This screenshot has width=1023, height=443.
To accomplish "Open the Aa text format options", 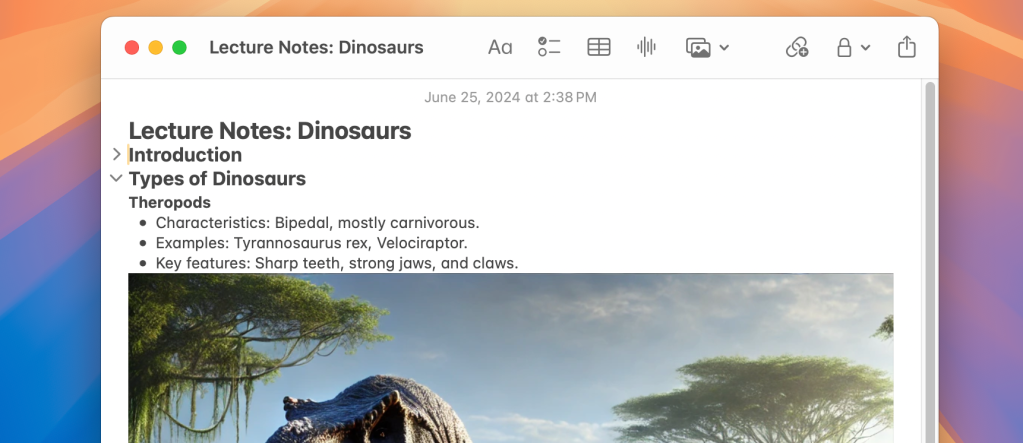I will click(500, 47).
